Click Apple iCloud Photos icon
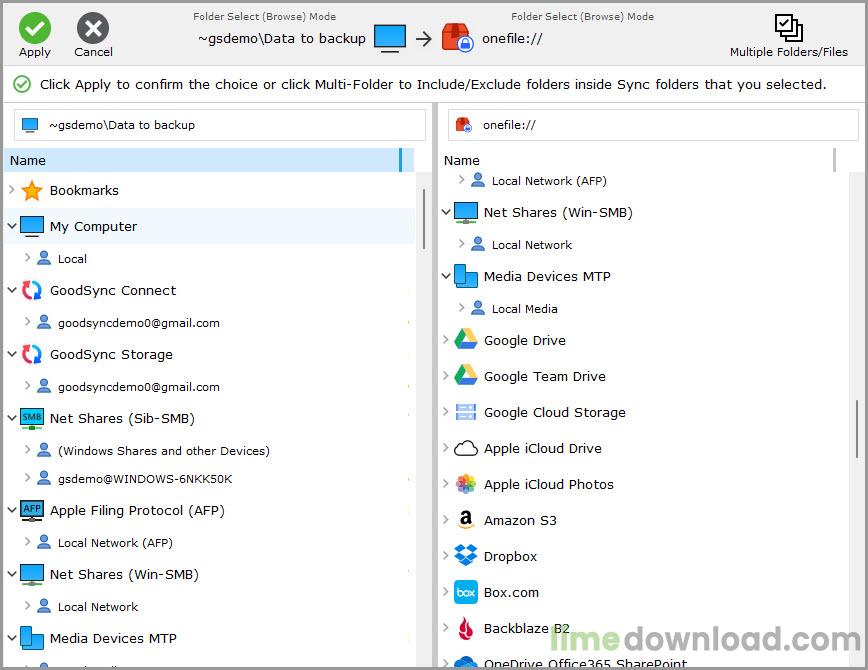The width and height of the screenshot is (868, 670). pos(466,484)
